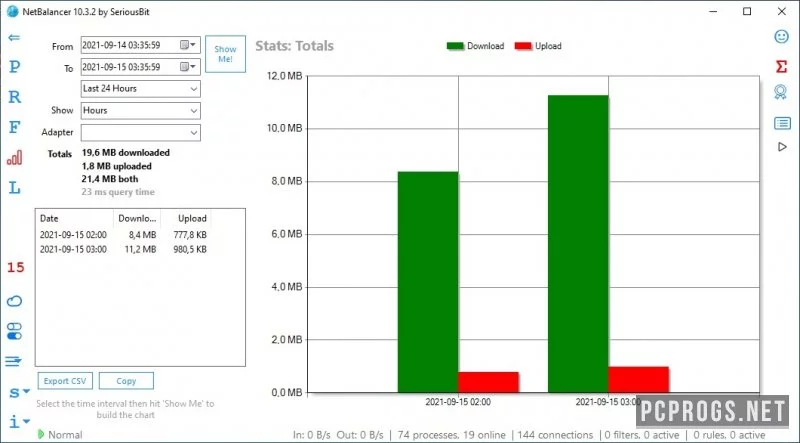
Task: Open the Filters view (F icon)
Action: (x=15, y=127)
